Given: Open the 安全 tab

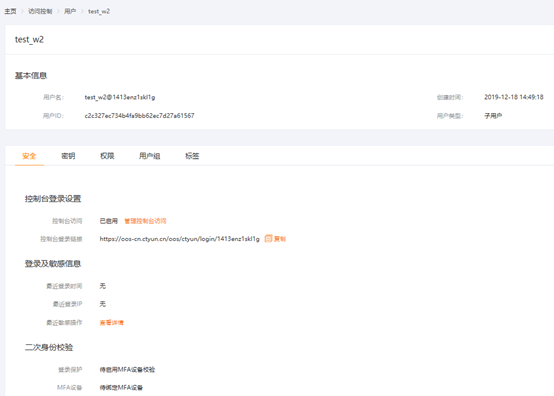Looking at the screenshot, I should [29, 156].
